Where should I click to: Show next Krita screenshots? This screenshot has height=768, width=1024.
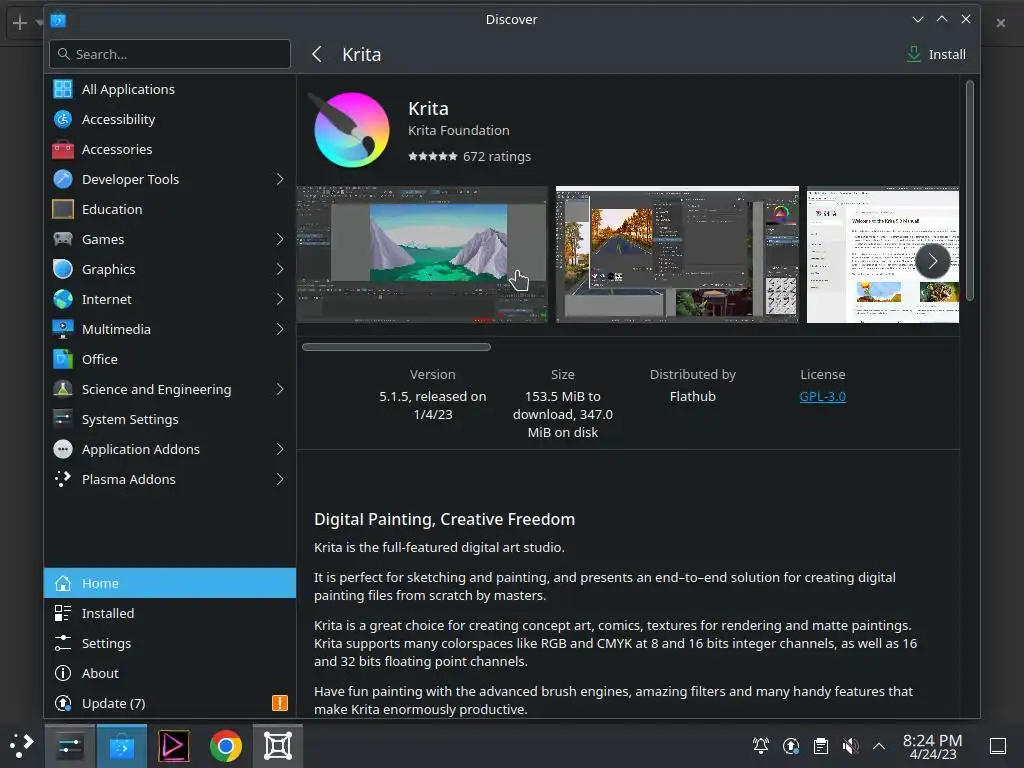click(x=933, y=261)
